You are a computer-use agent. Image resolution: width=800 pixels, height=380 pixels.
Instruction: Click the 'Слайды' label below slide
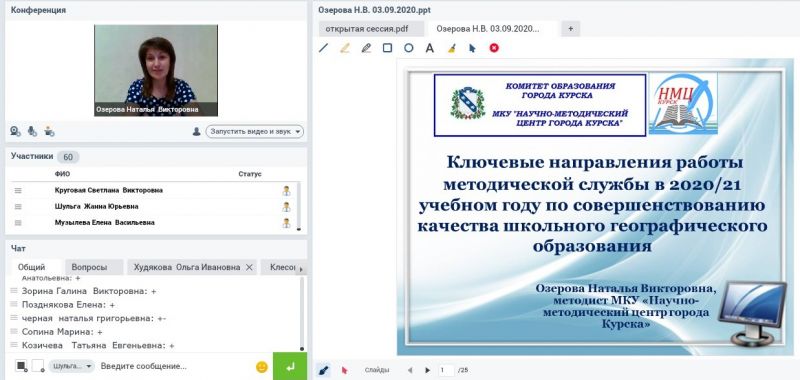[377, 370]
